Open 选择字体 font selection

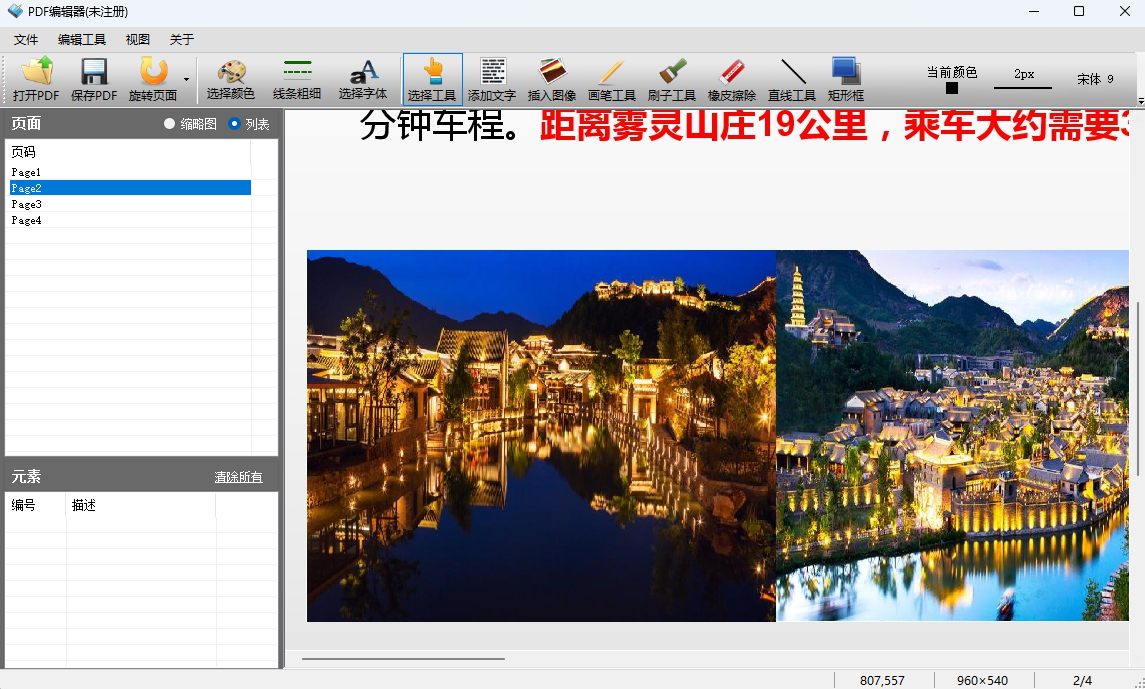tap(363, 79)
